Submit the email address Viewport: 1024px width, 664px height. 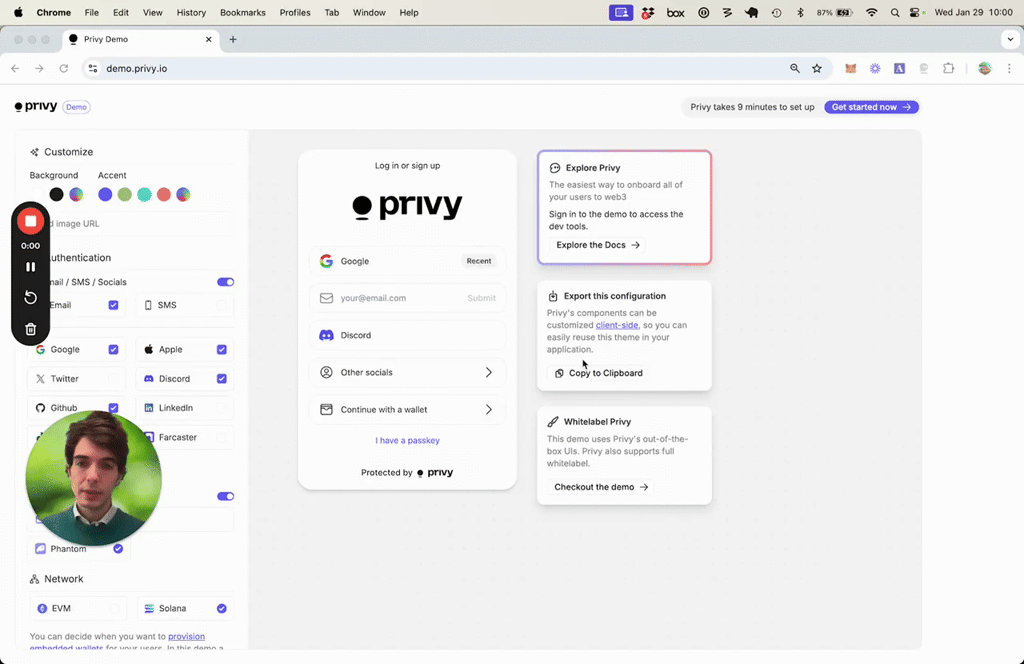coord(481,298)
